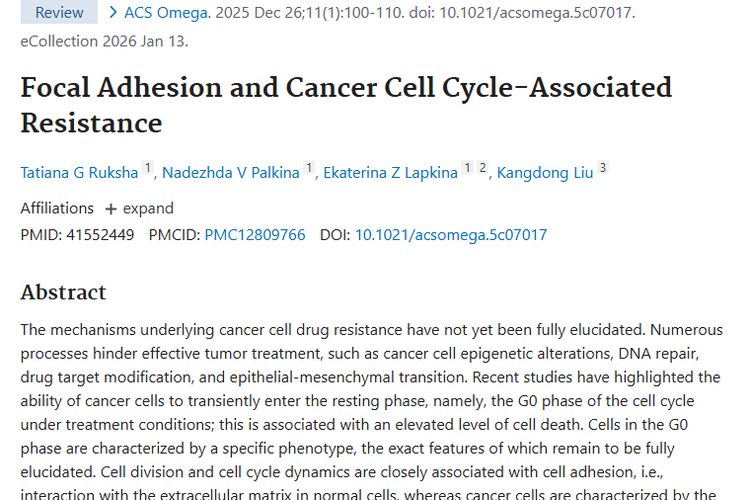Click superscript 1 after Tatiana G Ruksha

pos(148,168)
